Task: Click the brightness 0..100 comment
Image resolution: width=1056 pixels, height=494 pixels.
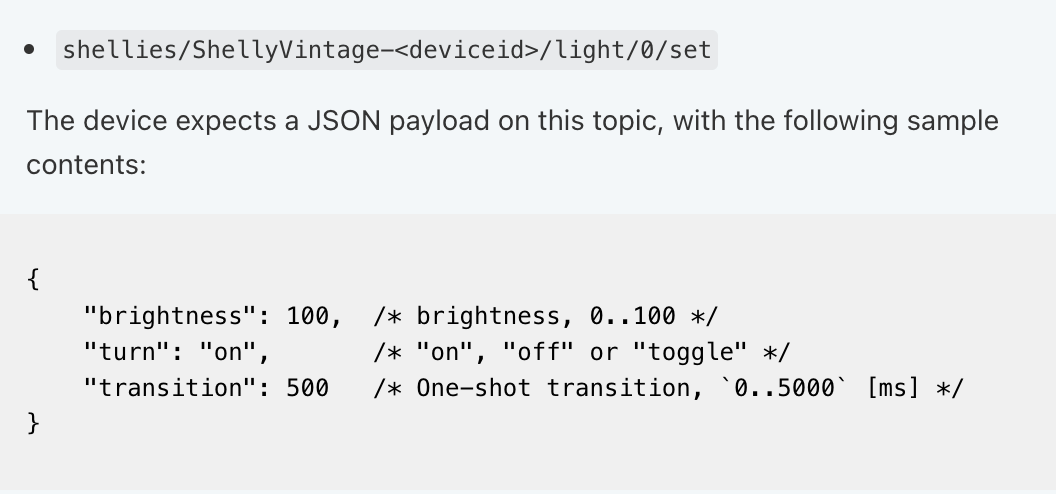Action: pos(546,316)
